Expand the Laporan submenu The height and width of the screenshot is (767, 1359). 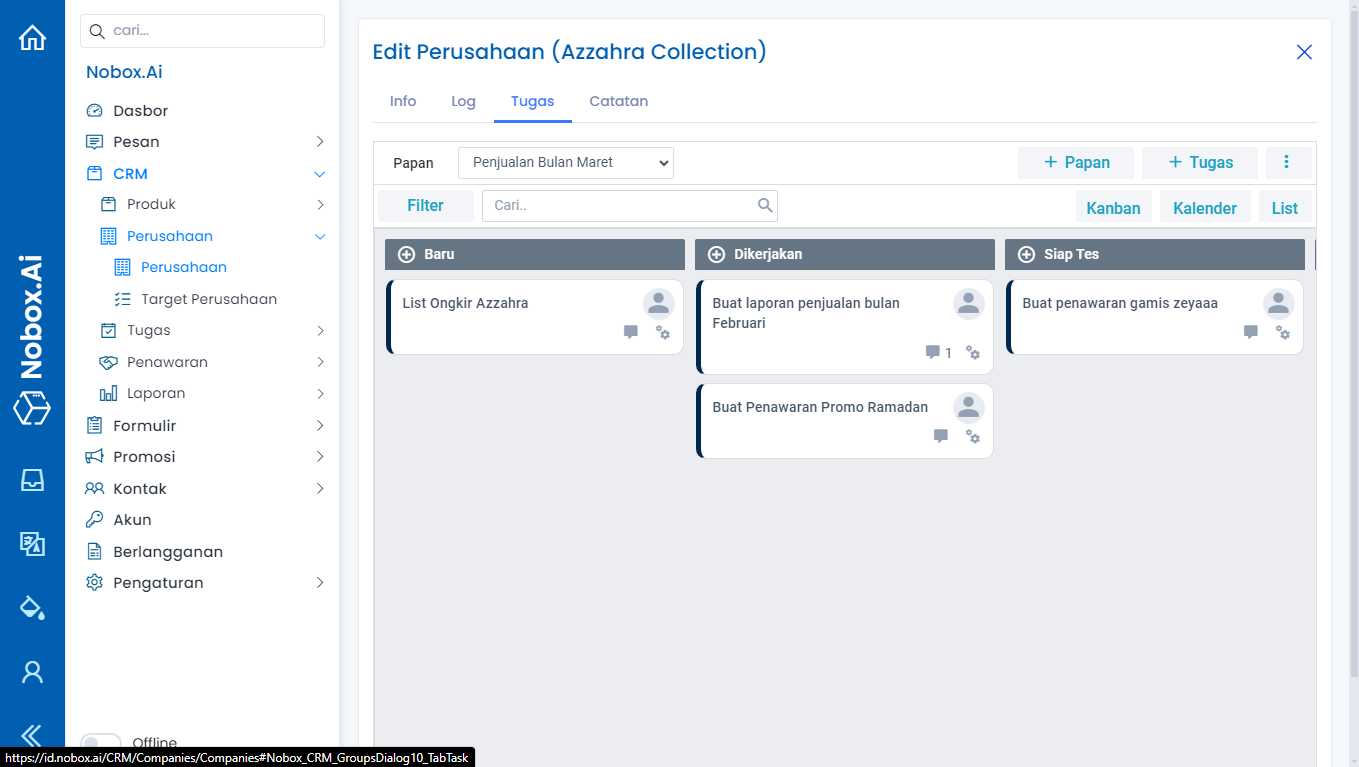[x=320, y=394]
